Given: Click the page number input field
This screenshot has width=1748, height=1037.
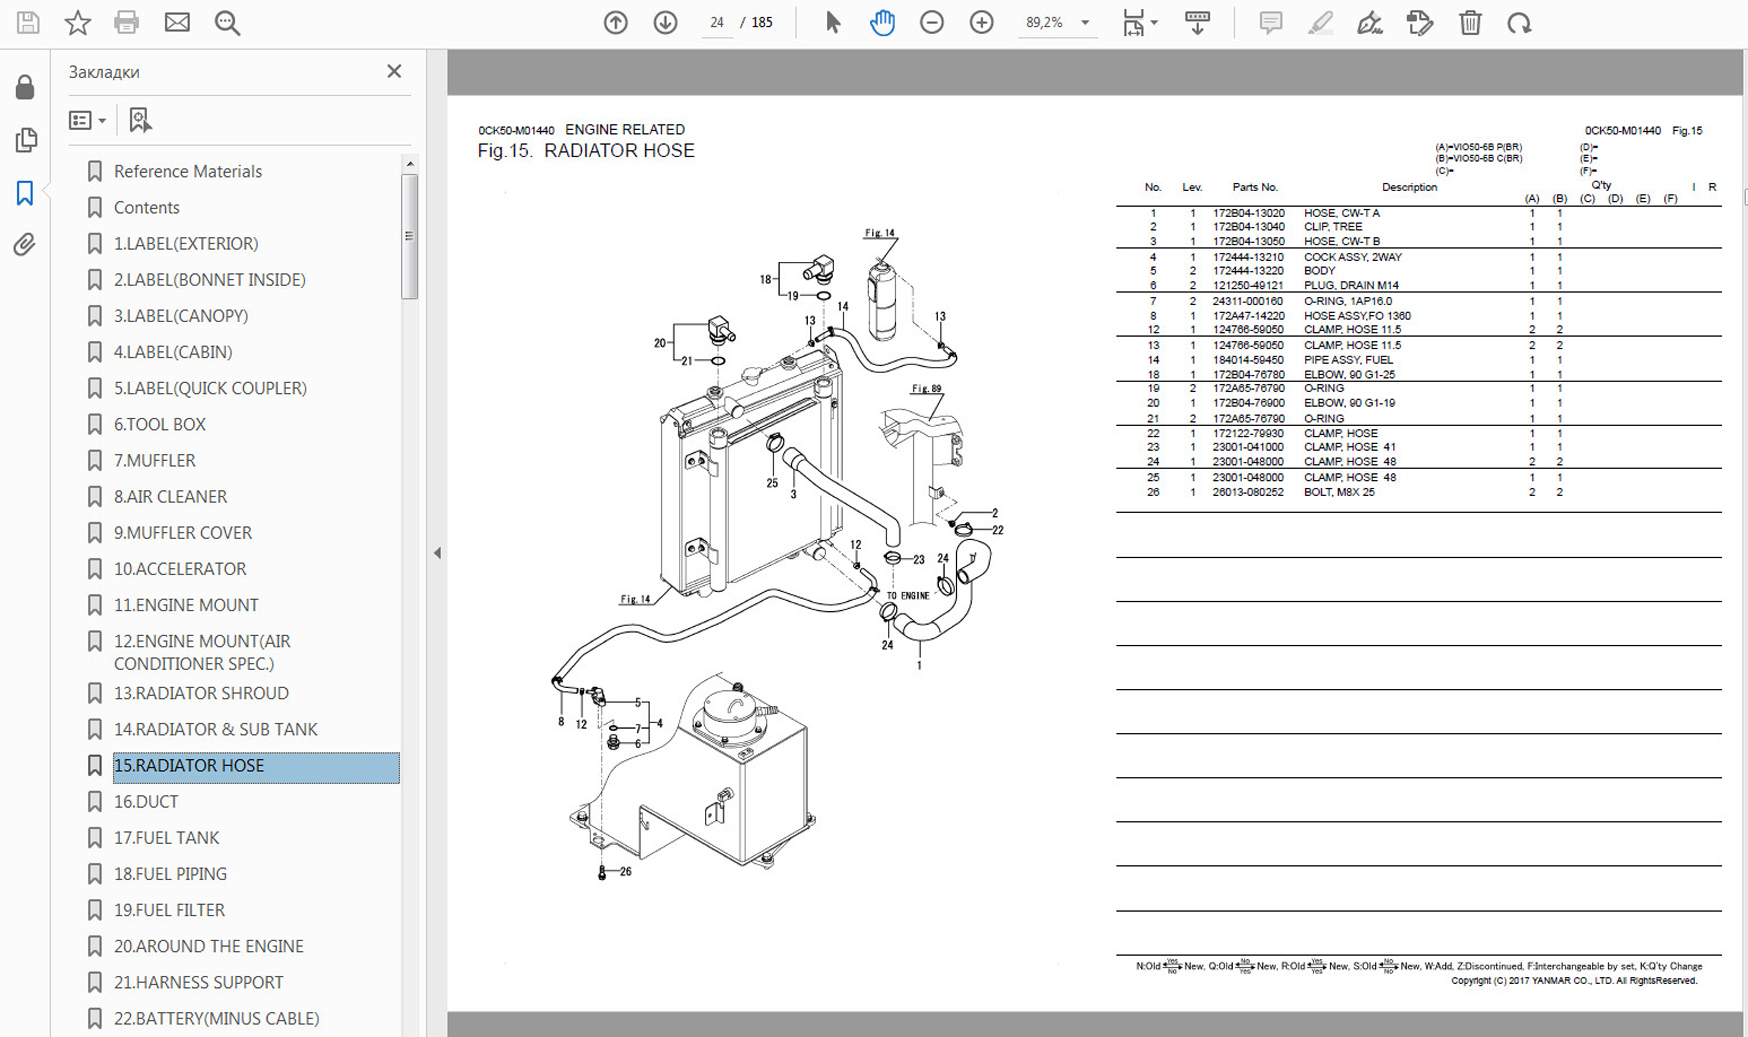Looking at the screenshot, I should [716, 22].
